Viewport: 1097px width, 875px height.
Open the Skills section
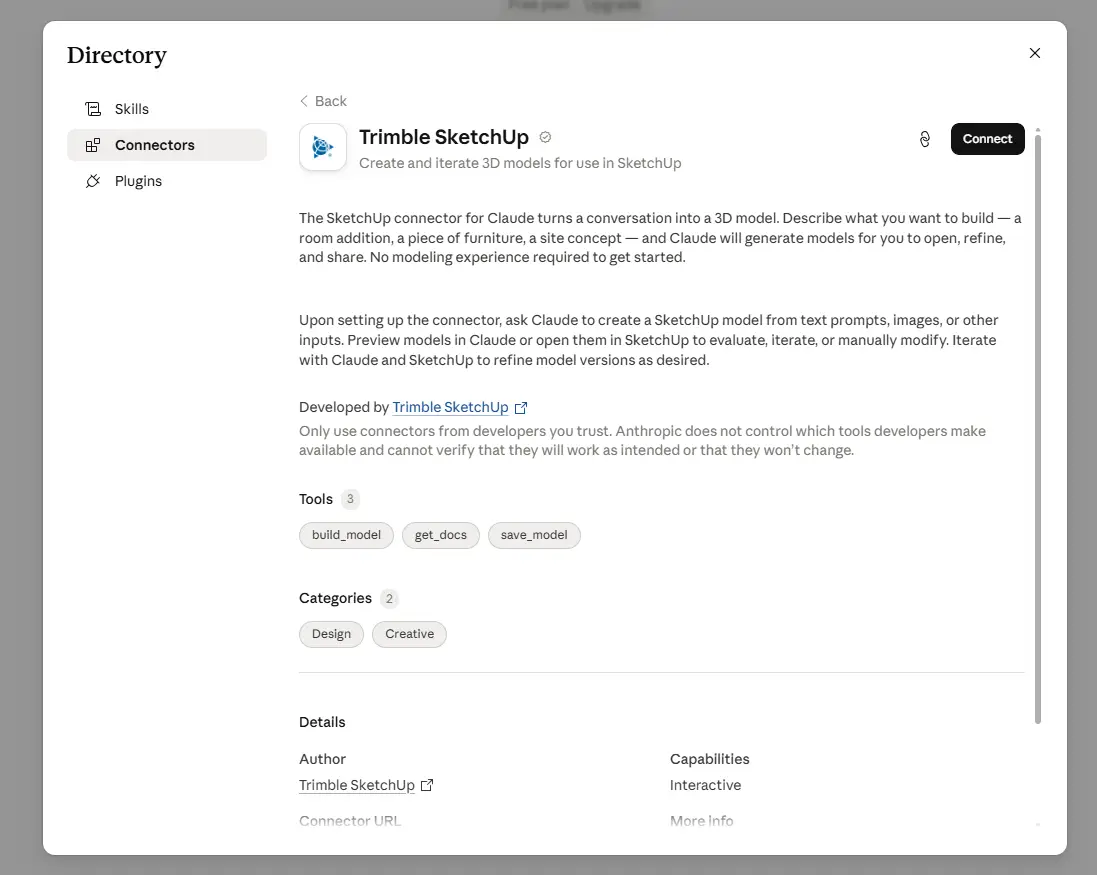167,109
